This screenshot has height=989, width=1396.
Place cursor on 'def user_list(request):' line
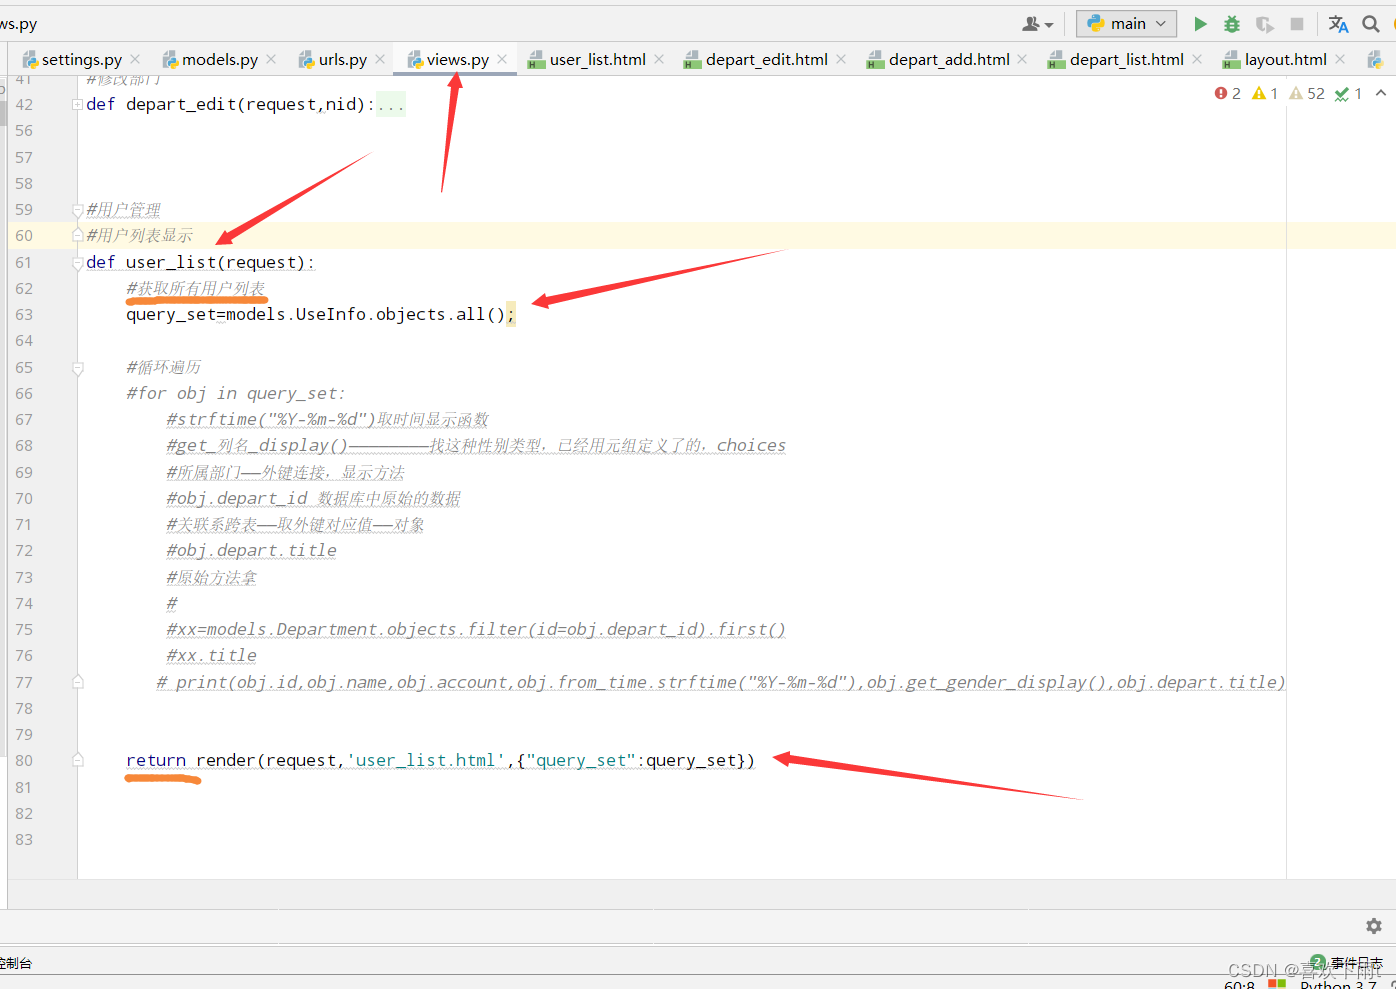click(x=200, y=262)
